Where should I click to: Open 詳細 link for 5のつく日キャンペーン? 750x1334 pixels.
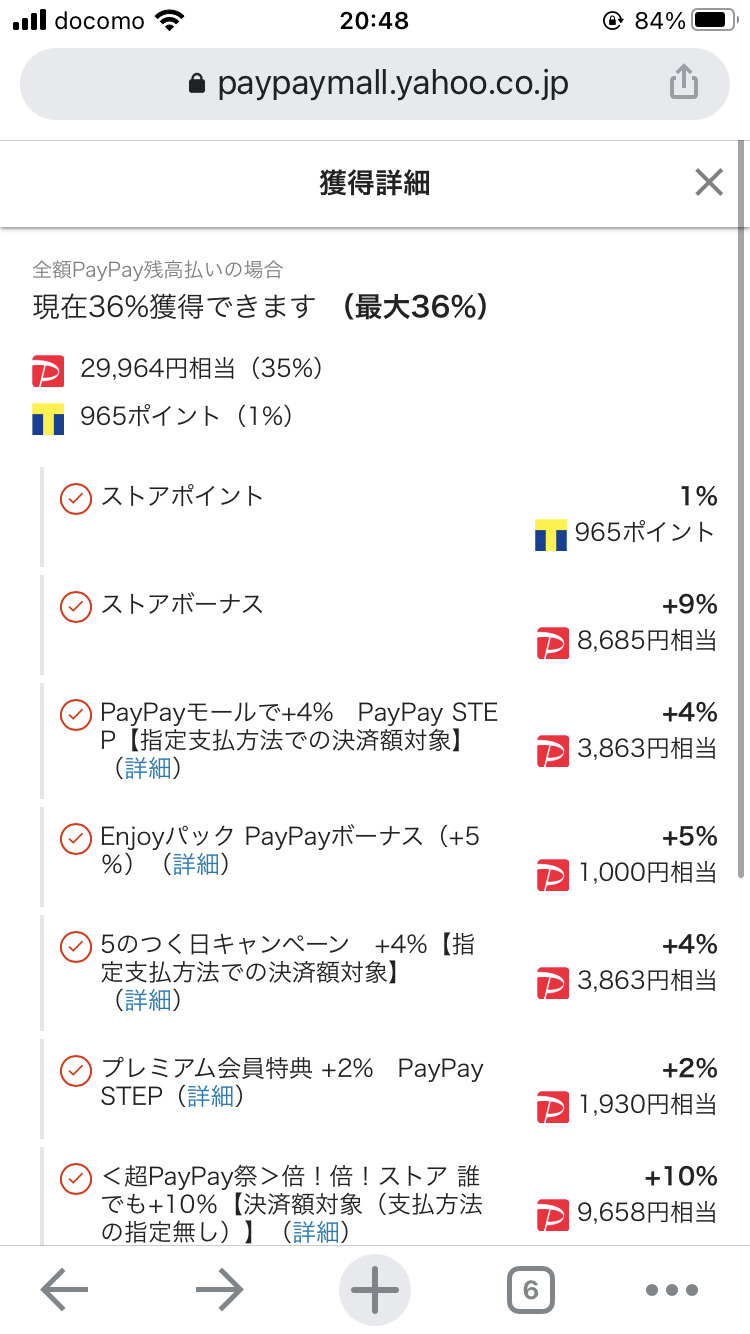point(148,1000)
